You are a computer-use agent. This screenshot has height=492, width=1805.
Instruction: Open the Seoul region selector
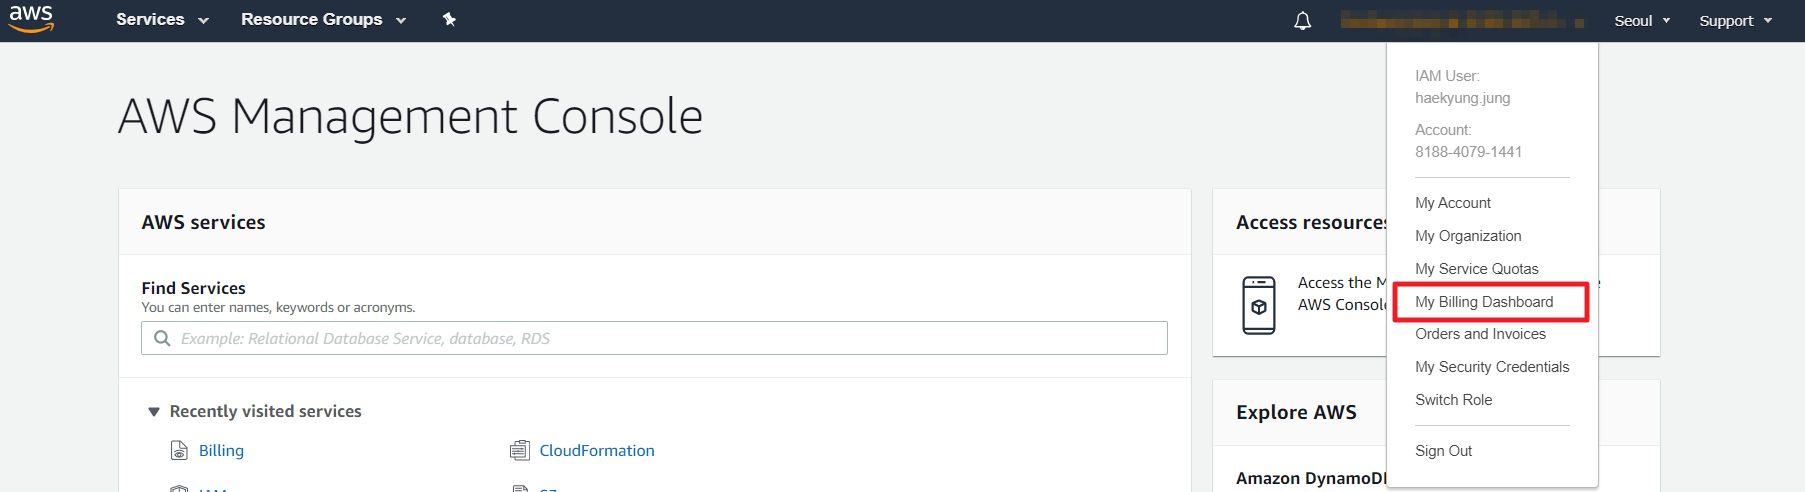[1642, 21]
